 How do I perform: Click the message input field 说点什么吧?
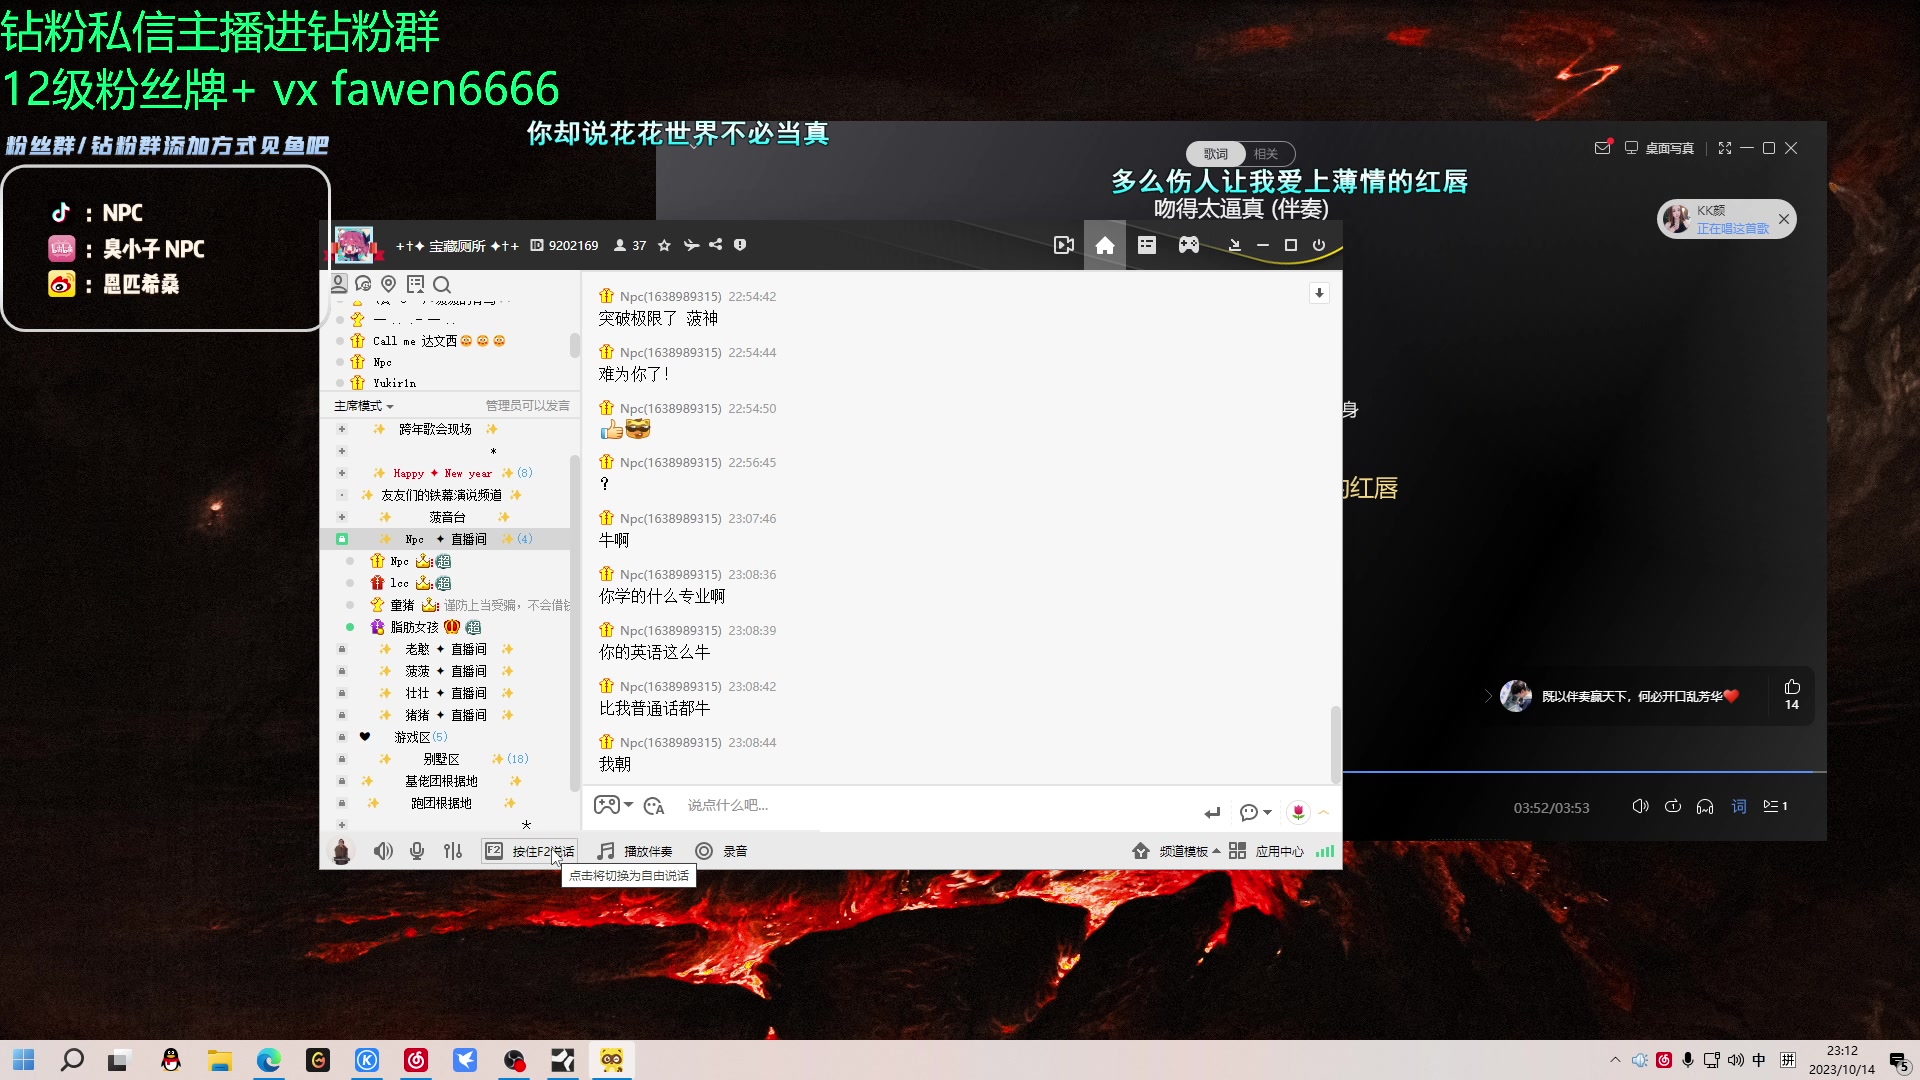tap(900, 805)
